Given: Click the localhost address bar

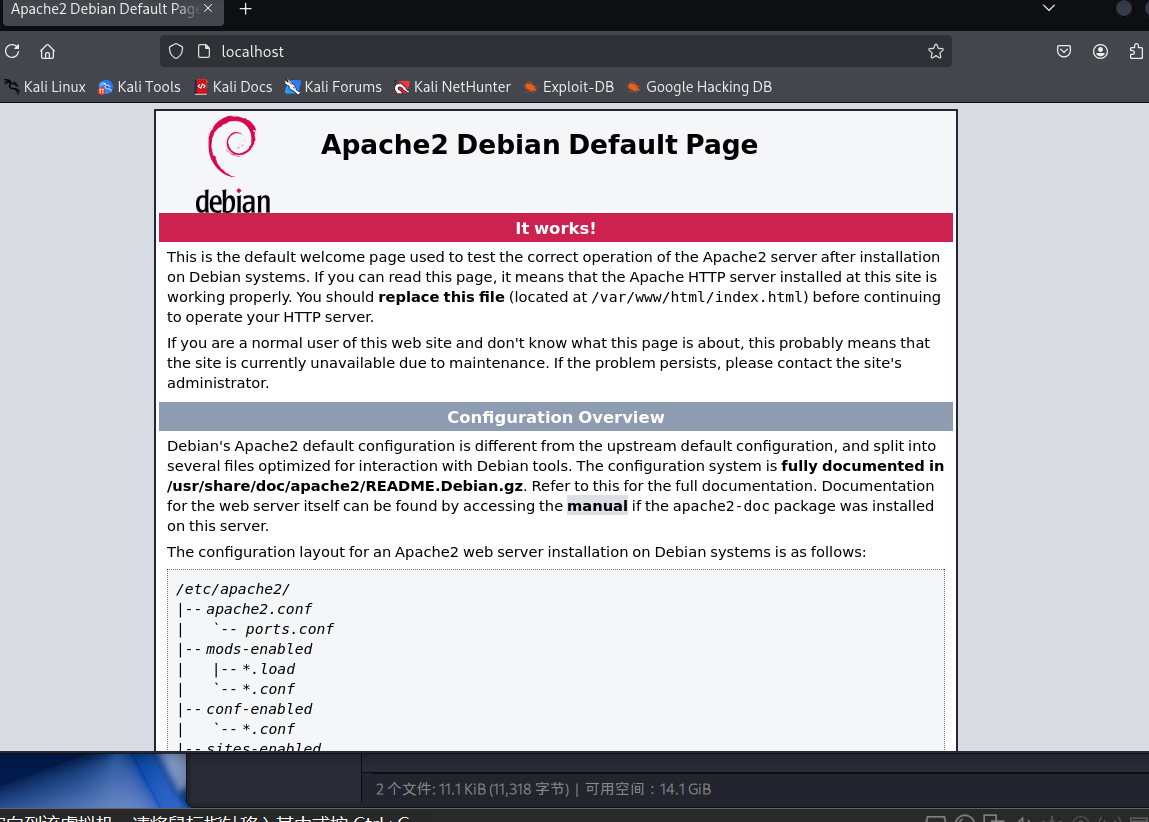Looking at the screenshot, I should [x=555, y=51].
